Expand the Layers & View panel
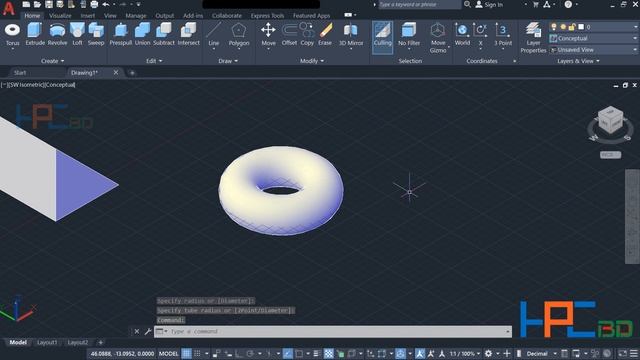Viewport: 640px width, 360px height. pos(578,61)
